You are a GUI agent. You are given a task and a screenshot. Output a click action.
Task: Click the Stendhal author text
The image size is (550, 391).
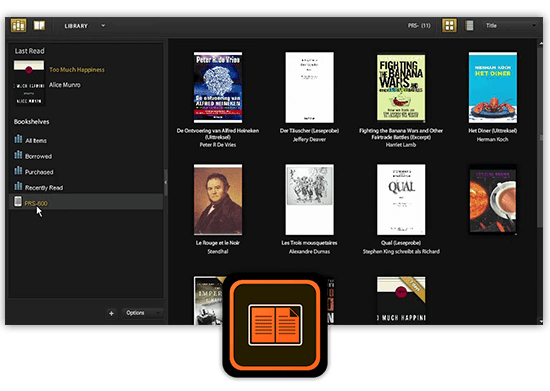click(x=218, y=251)
